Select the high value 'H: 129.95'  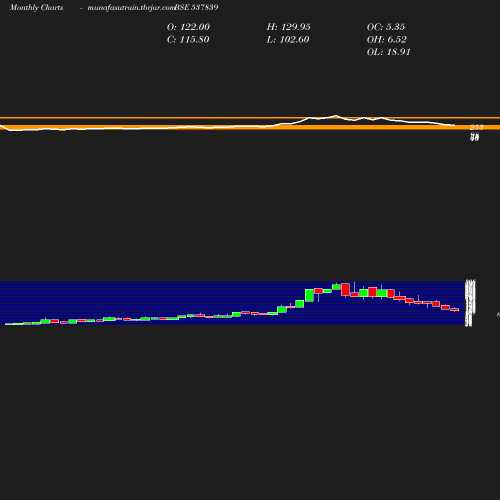pyautogui.click(x=289, y=27)
